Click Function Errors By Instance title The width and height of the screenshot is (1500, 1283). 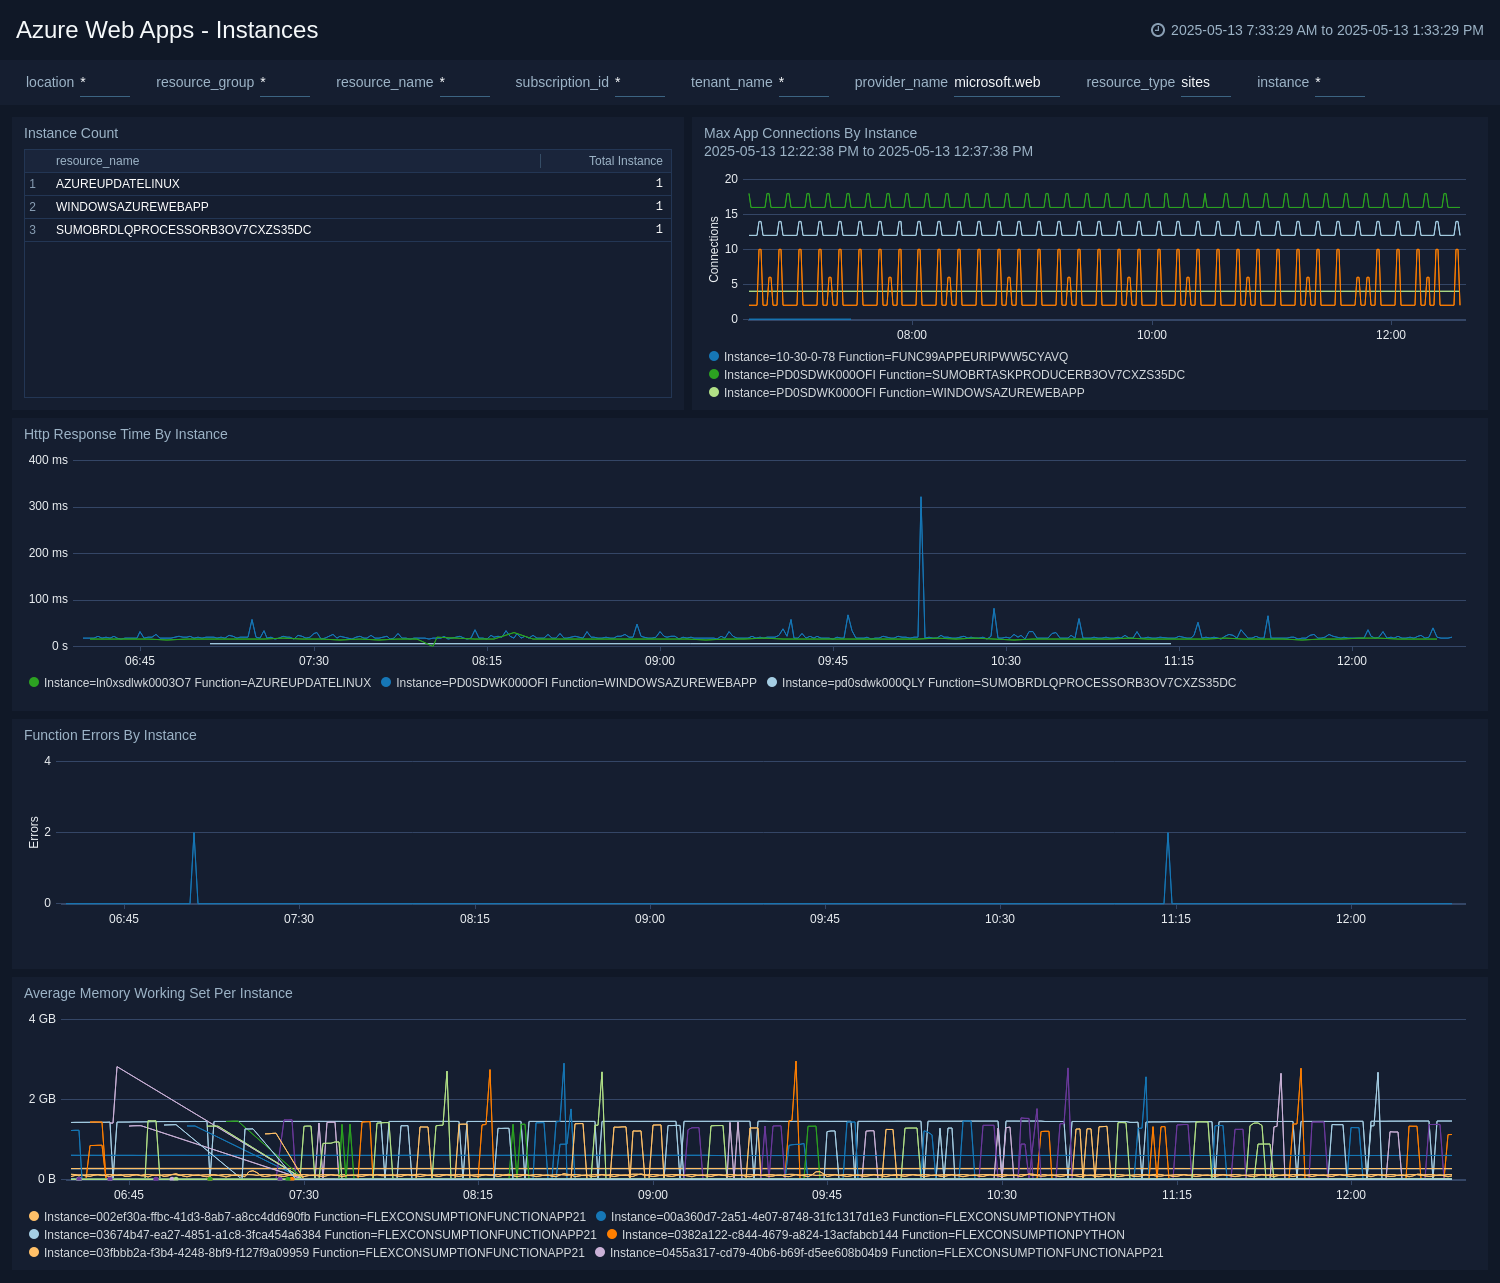coord(110,735)
